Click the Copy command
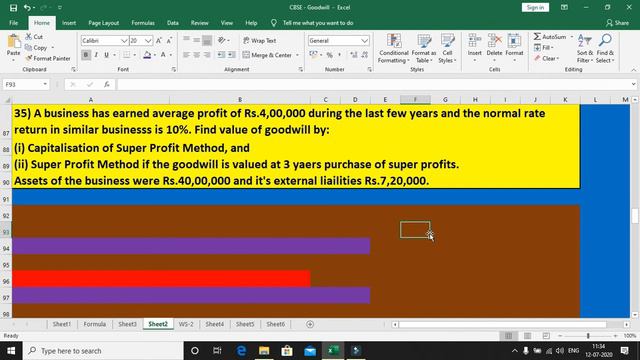This screenshot has width=640, height=360. (37, 47)
